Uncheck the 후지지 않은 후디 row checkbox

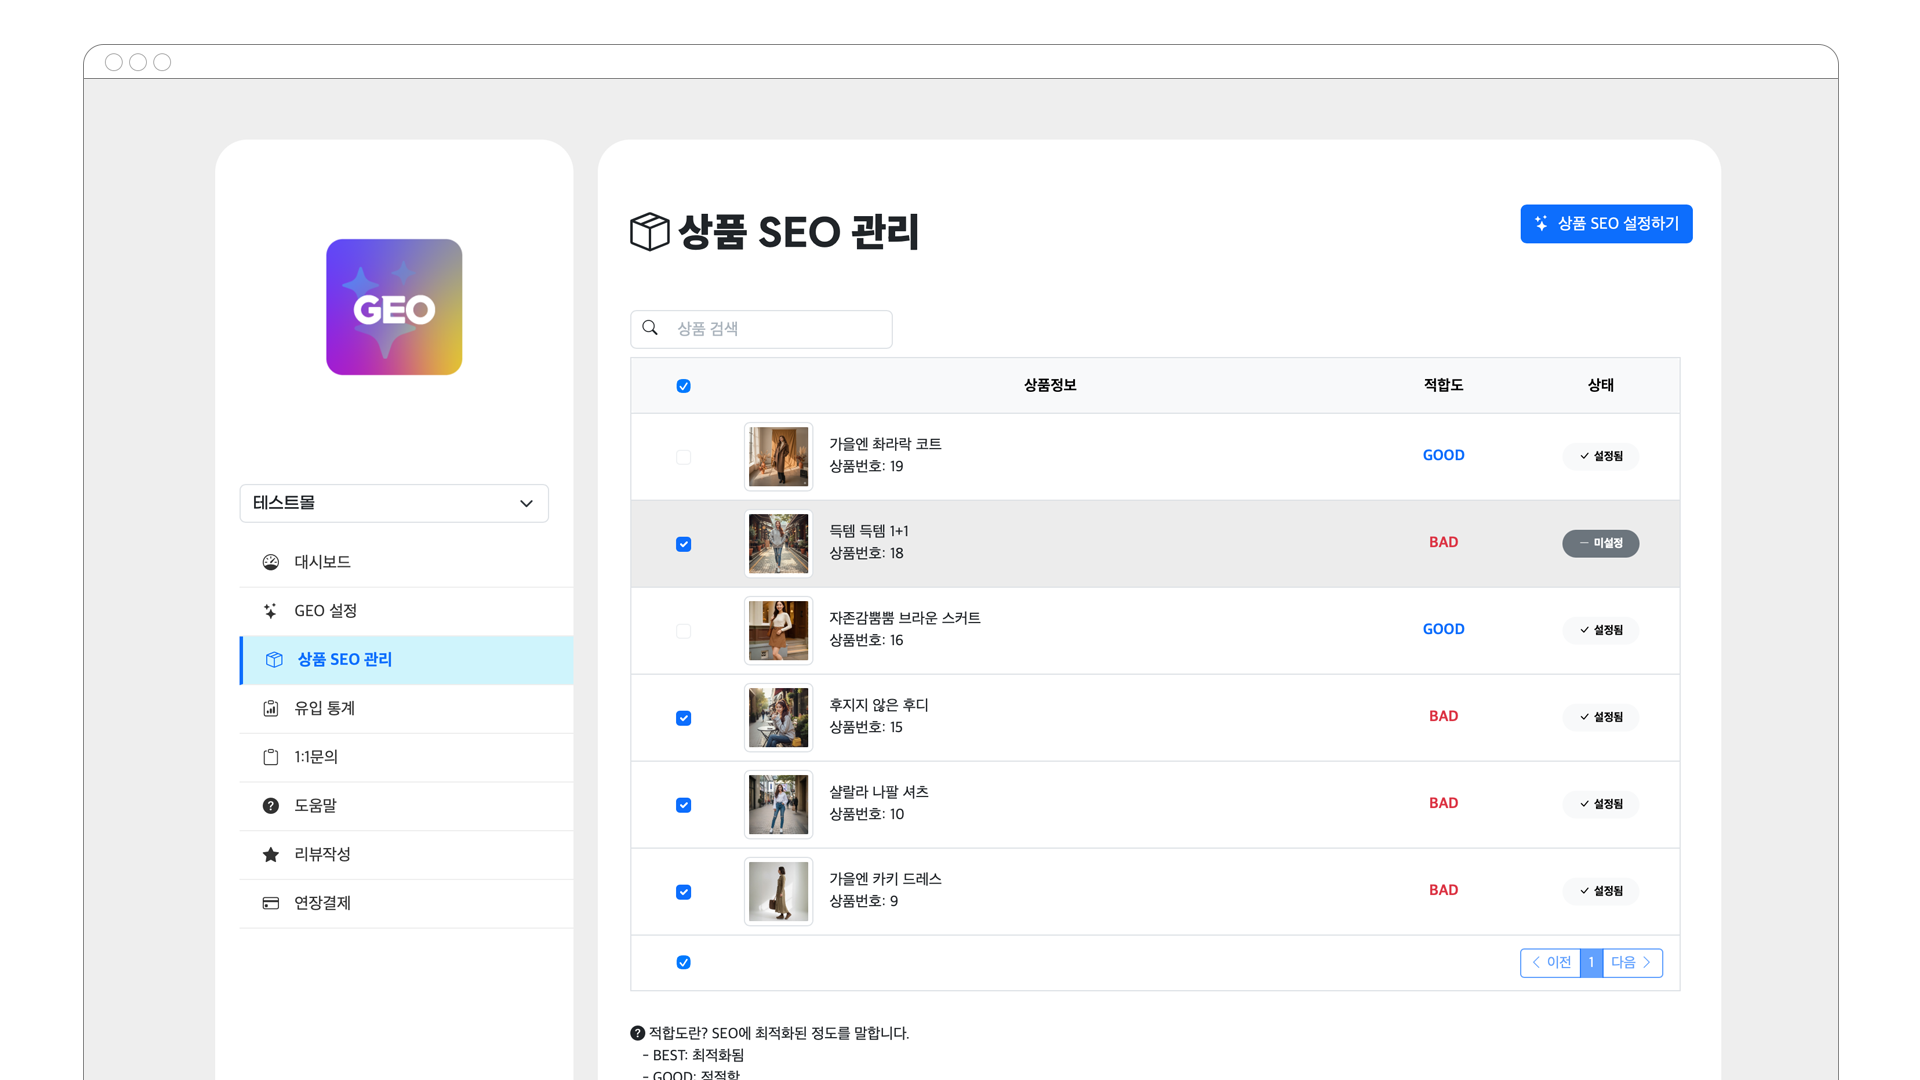click(683, 718)
